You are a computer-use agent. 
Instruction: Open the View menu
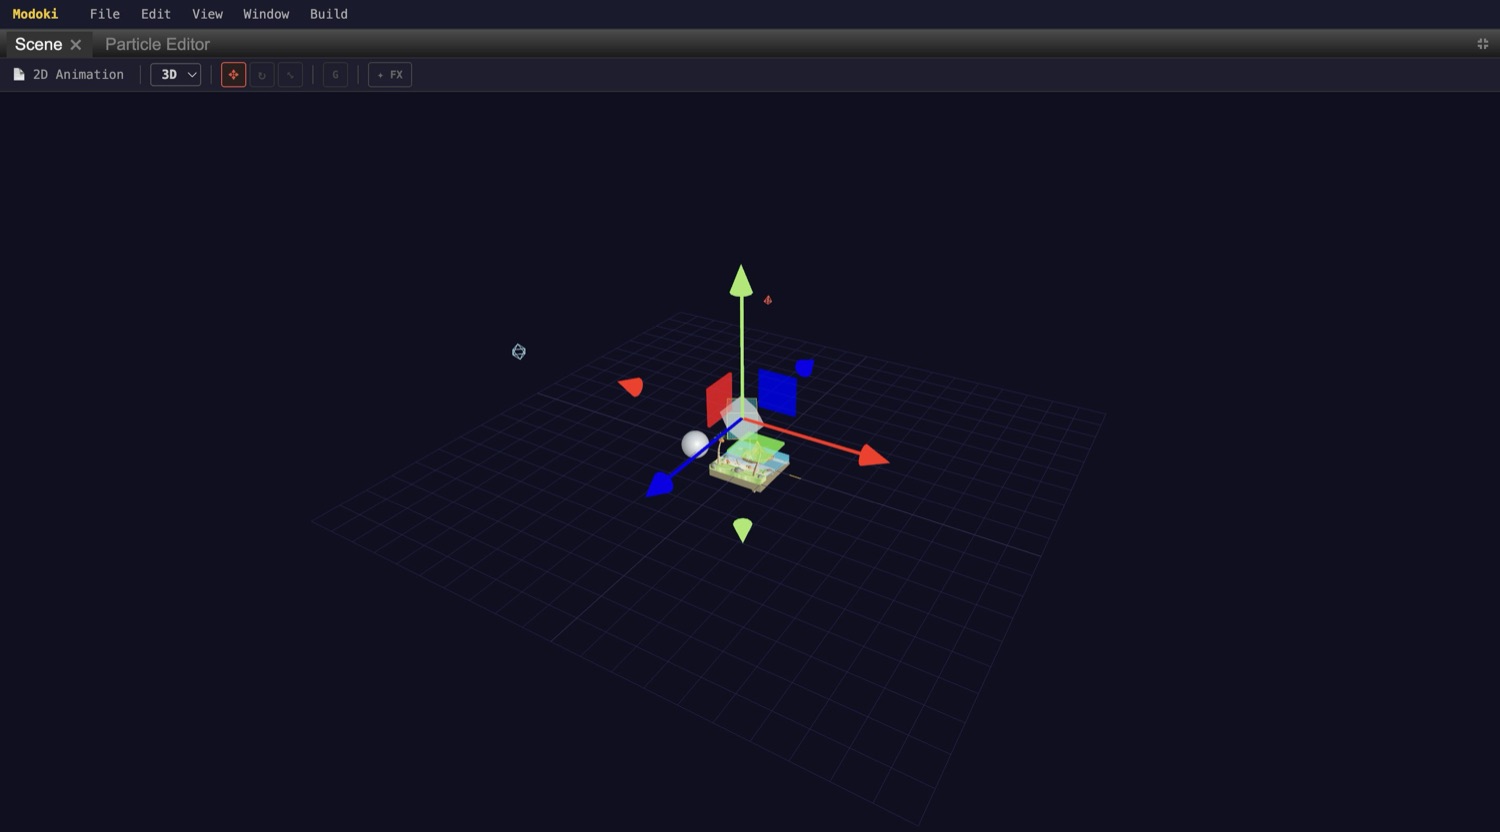click(207, 14)
